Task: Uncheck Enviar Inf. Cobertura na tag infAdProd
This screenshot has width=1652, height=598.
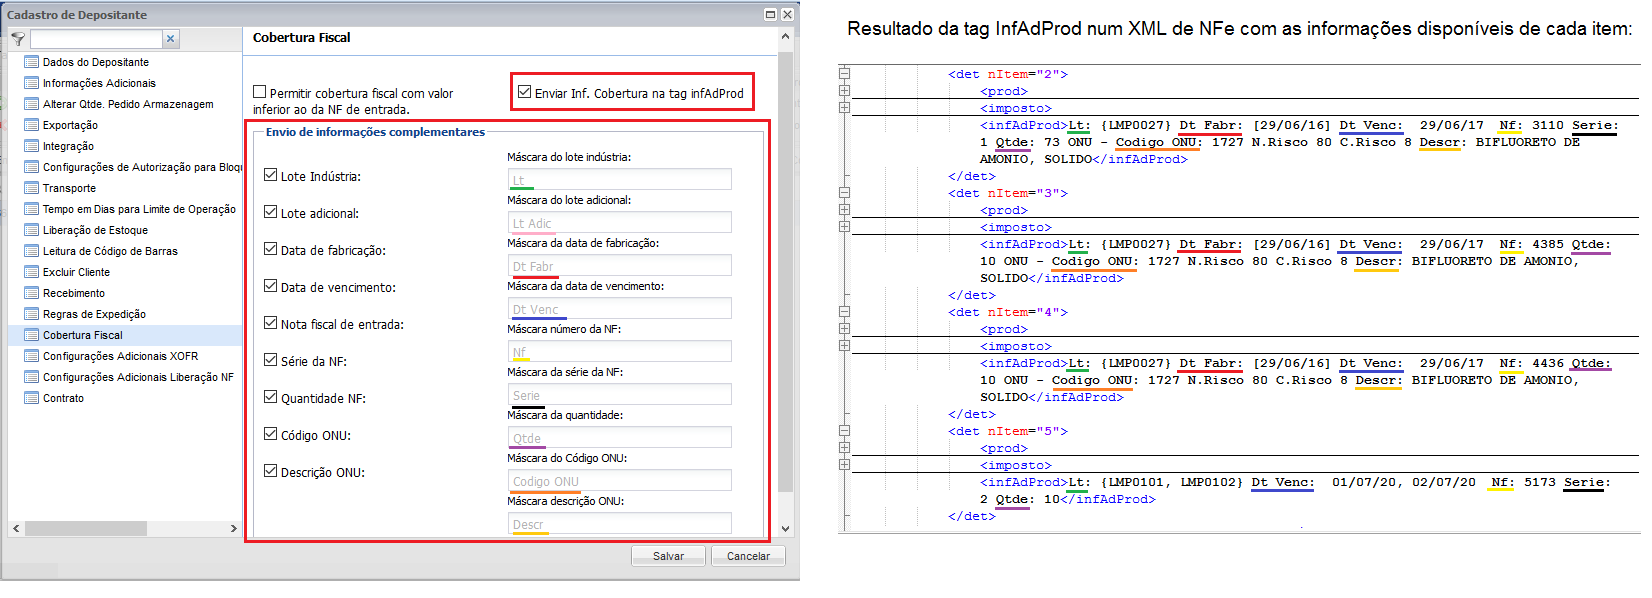Action: tap(524, 92)
